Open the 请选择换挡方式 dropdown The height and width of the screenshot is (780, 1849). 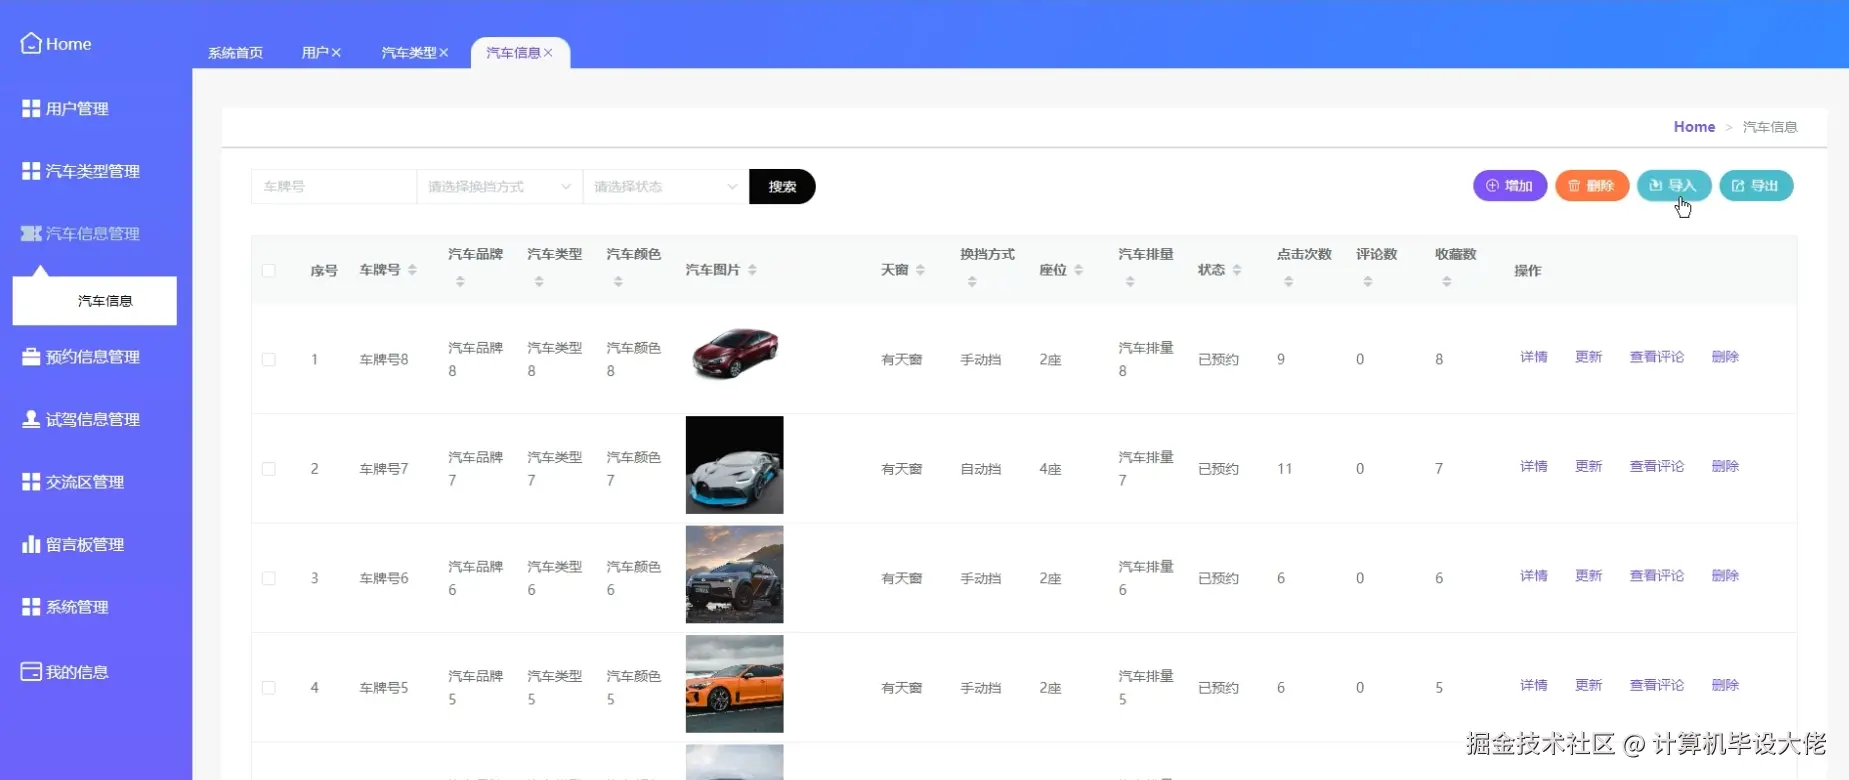coord(499,186)
